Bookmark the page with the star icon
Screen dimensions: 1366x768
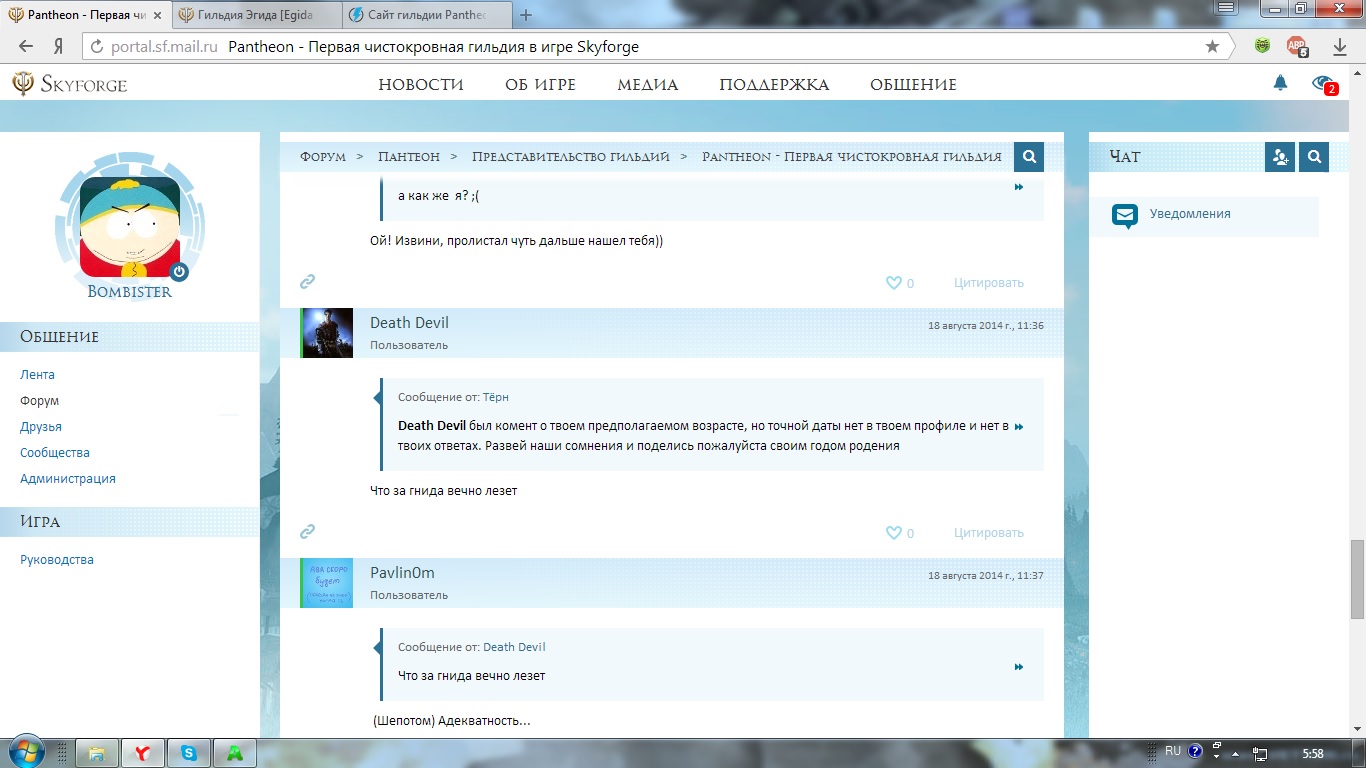[1213, 46]
